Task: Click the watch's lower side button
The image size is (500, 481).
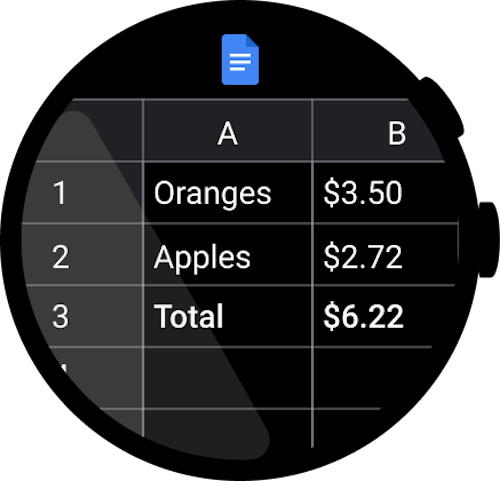Action: point(488,239)
